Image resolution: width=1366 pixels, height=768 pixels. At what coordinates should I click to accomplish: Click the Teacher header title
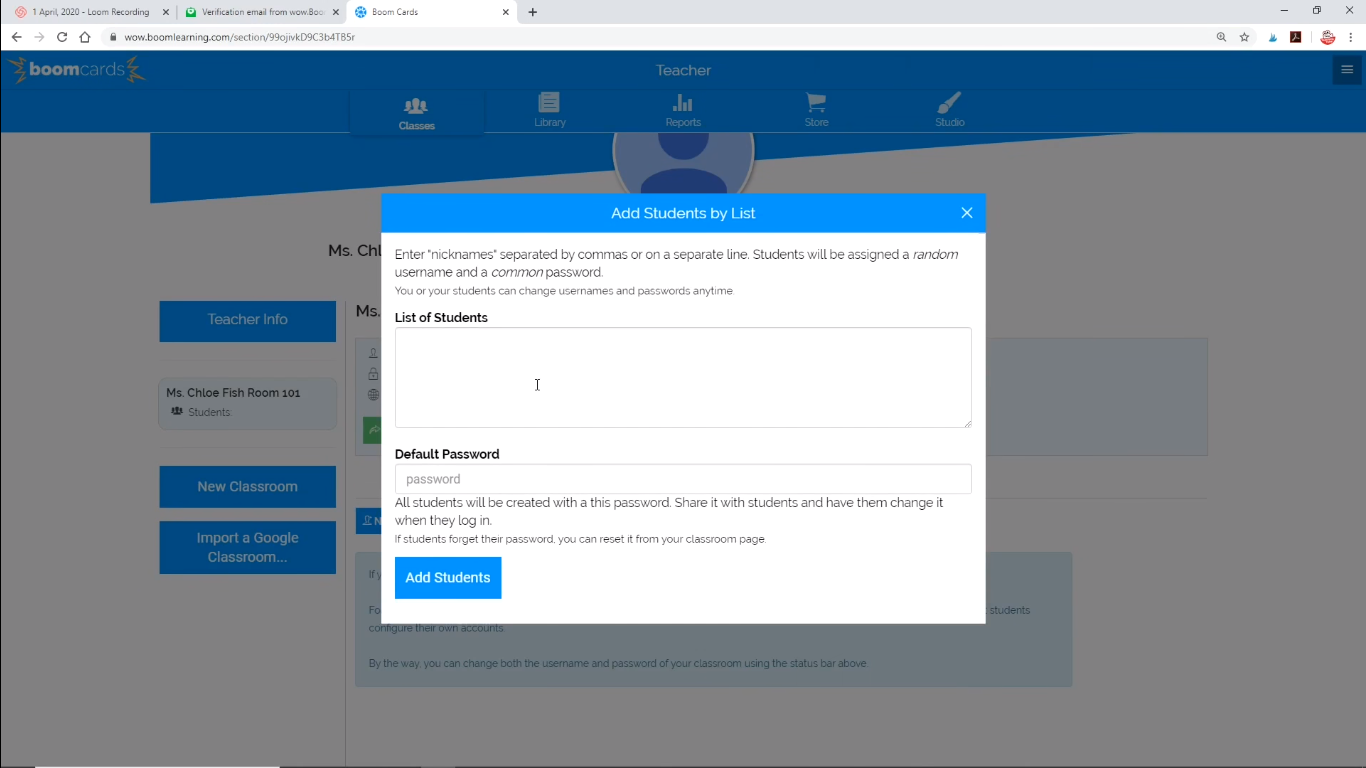[683, 70]
